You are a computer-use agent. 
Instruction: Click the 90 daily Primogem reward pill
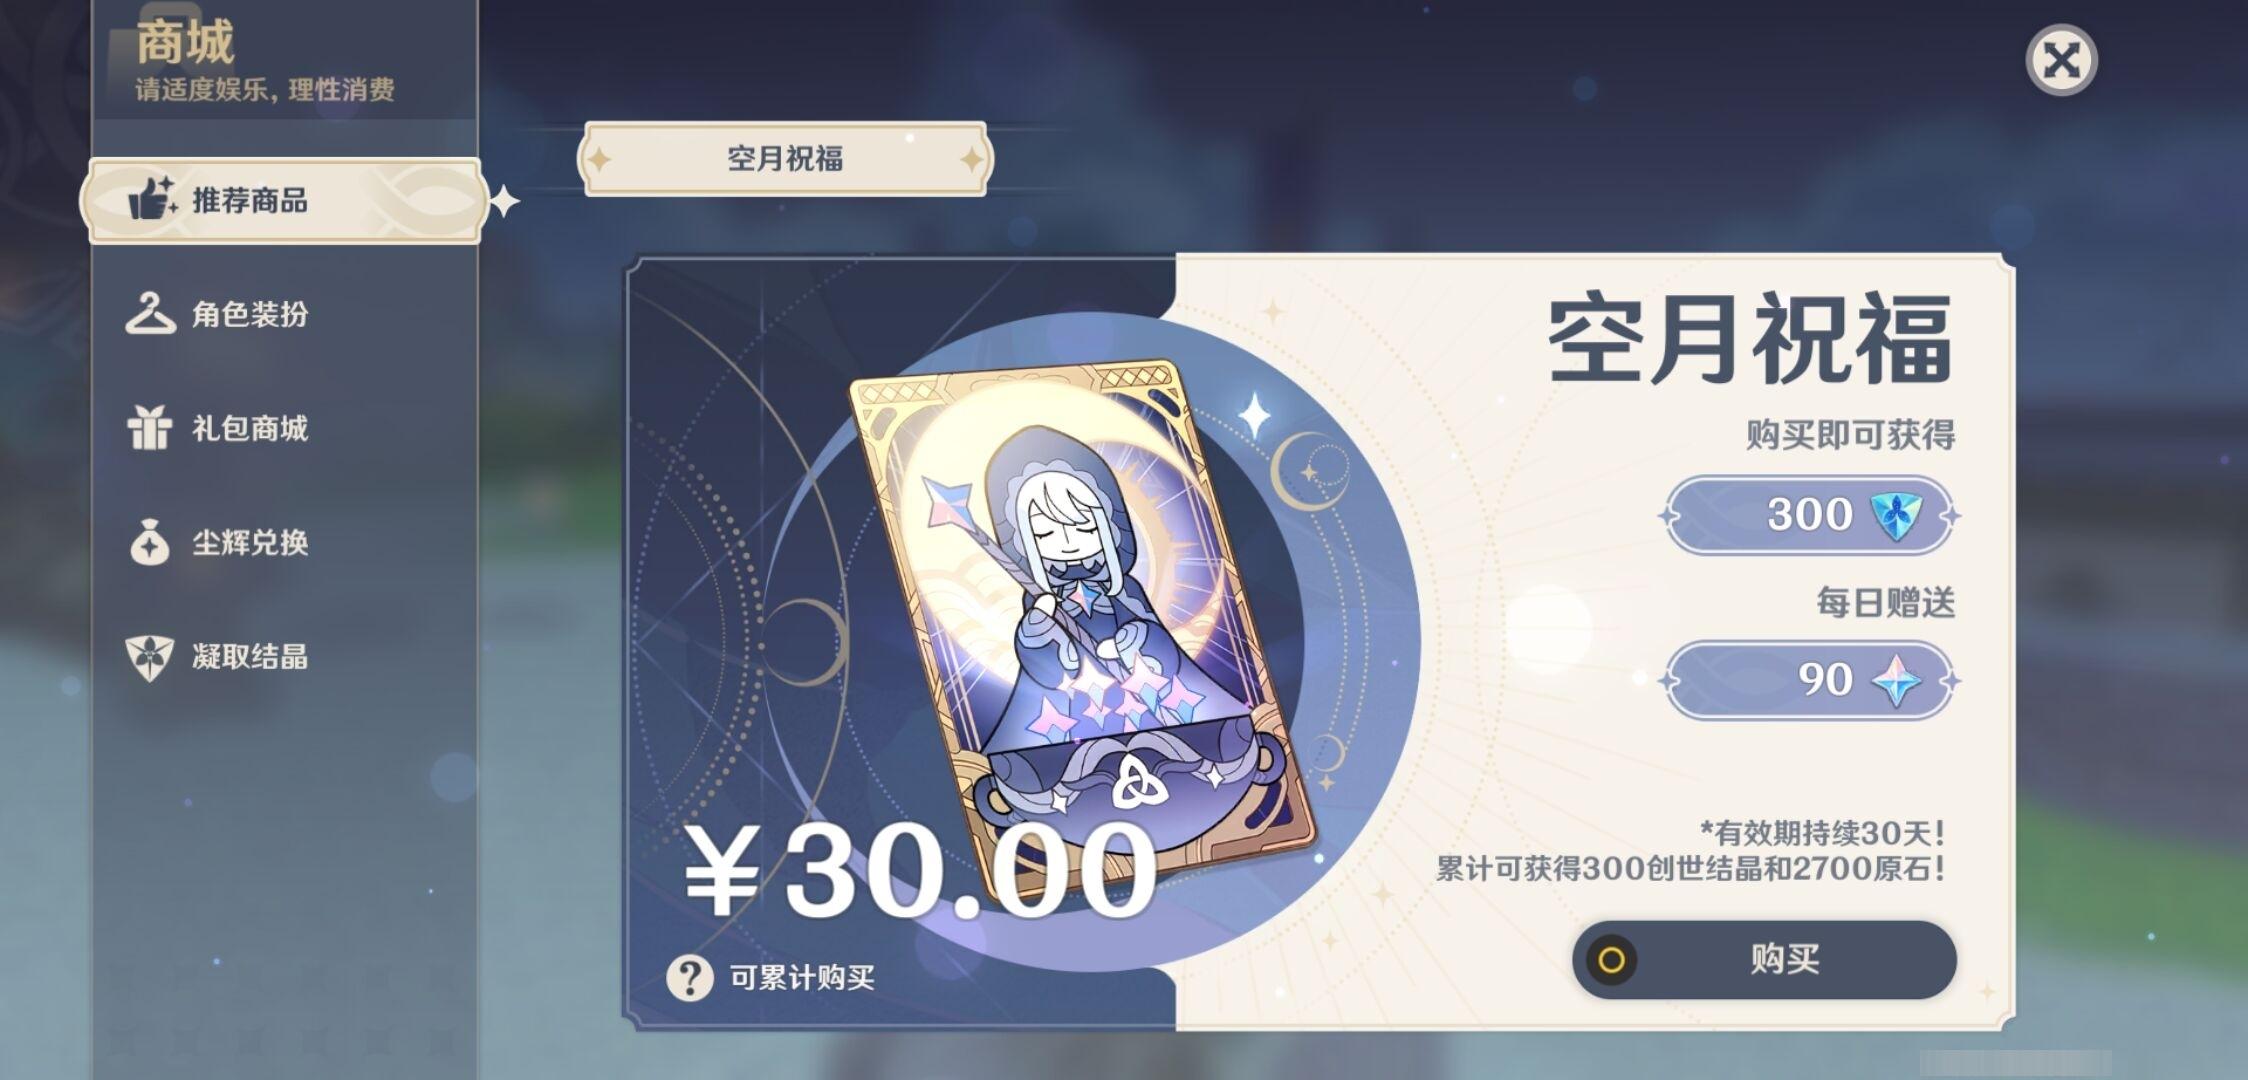pyautogui.click(x=1809, y=680)
